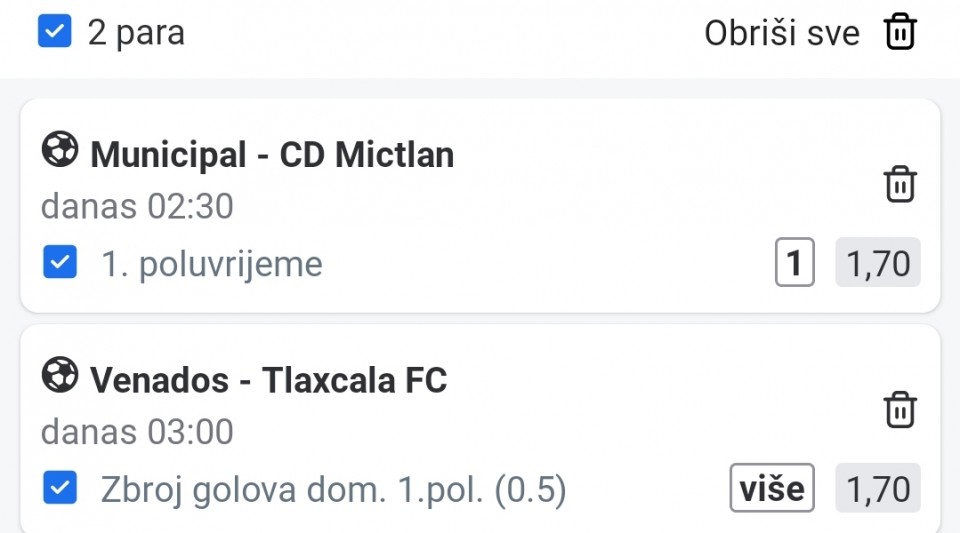Click the delete-all trash icon at top

click(x=900, y=32)
